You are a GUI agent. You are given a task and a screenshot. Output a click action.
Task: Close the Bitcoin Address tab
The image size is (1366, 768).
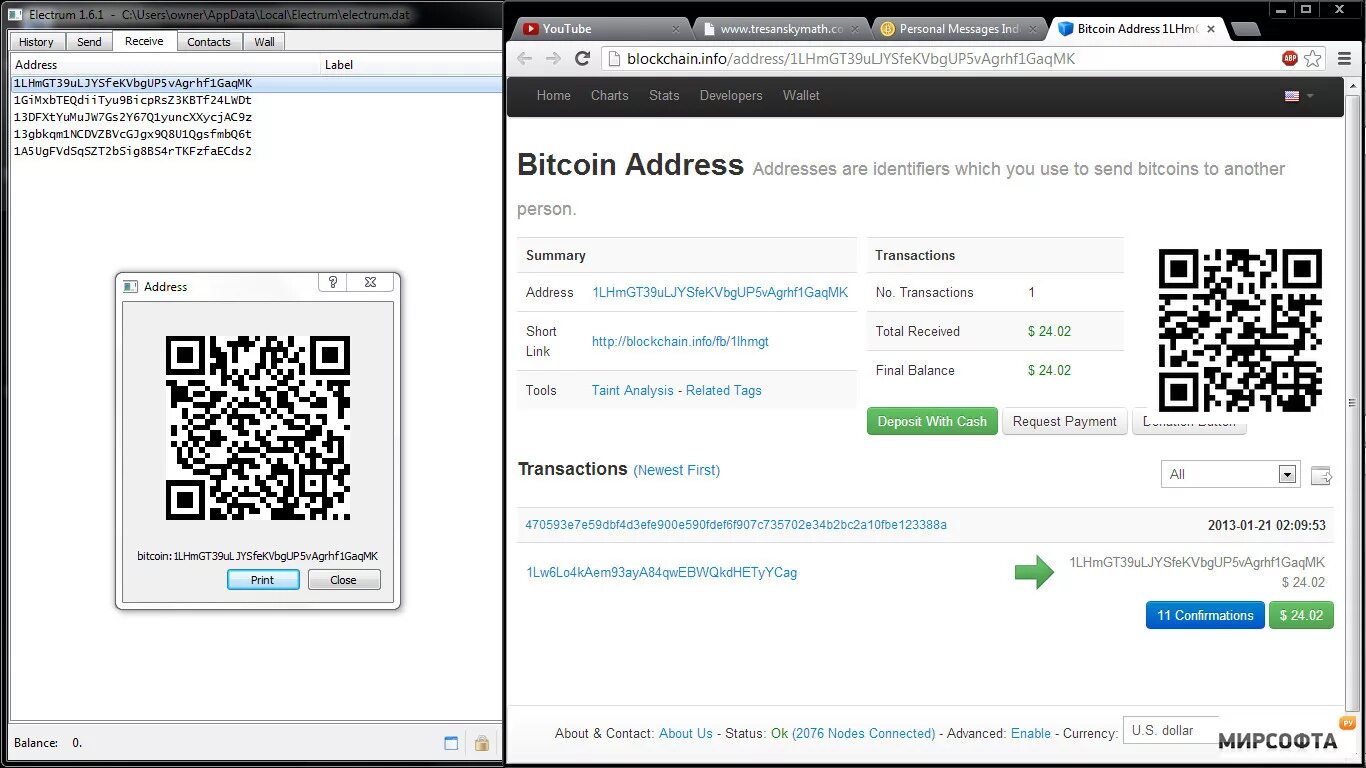click(1211, 29)
